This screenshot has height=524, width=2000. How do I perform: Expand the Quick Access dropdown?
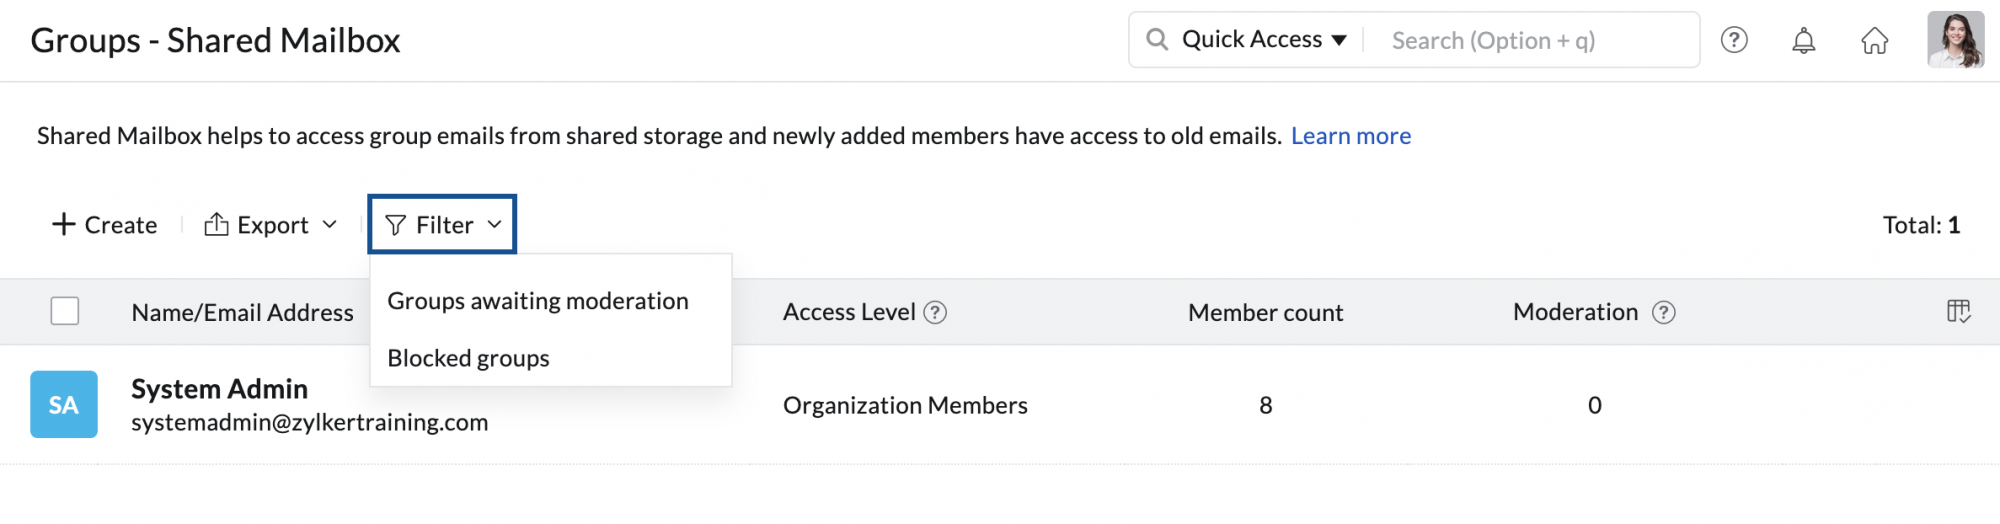(x=1264, y=40)
